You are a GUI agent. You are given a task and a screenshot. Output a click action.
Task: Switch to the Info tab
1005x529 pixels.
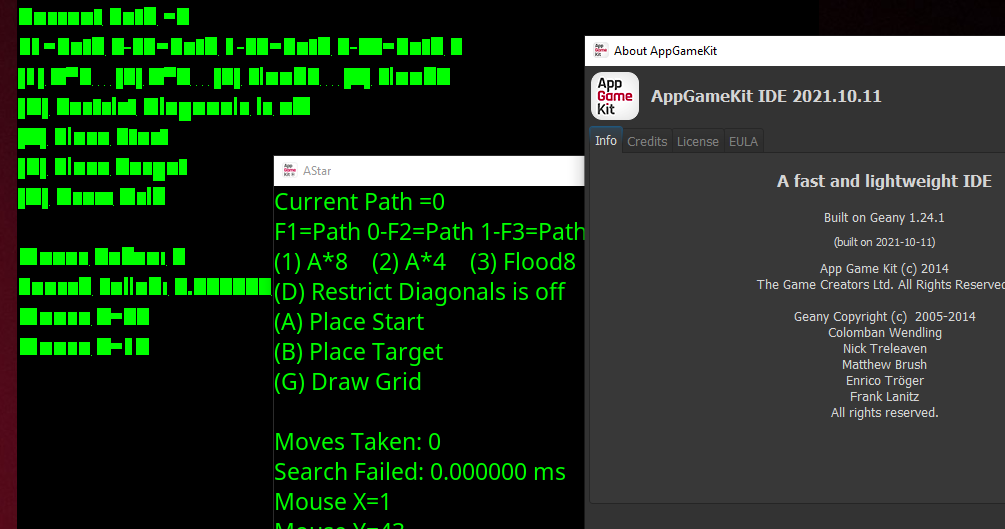(x=606, y=140)
